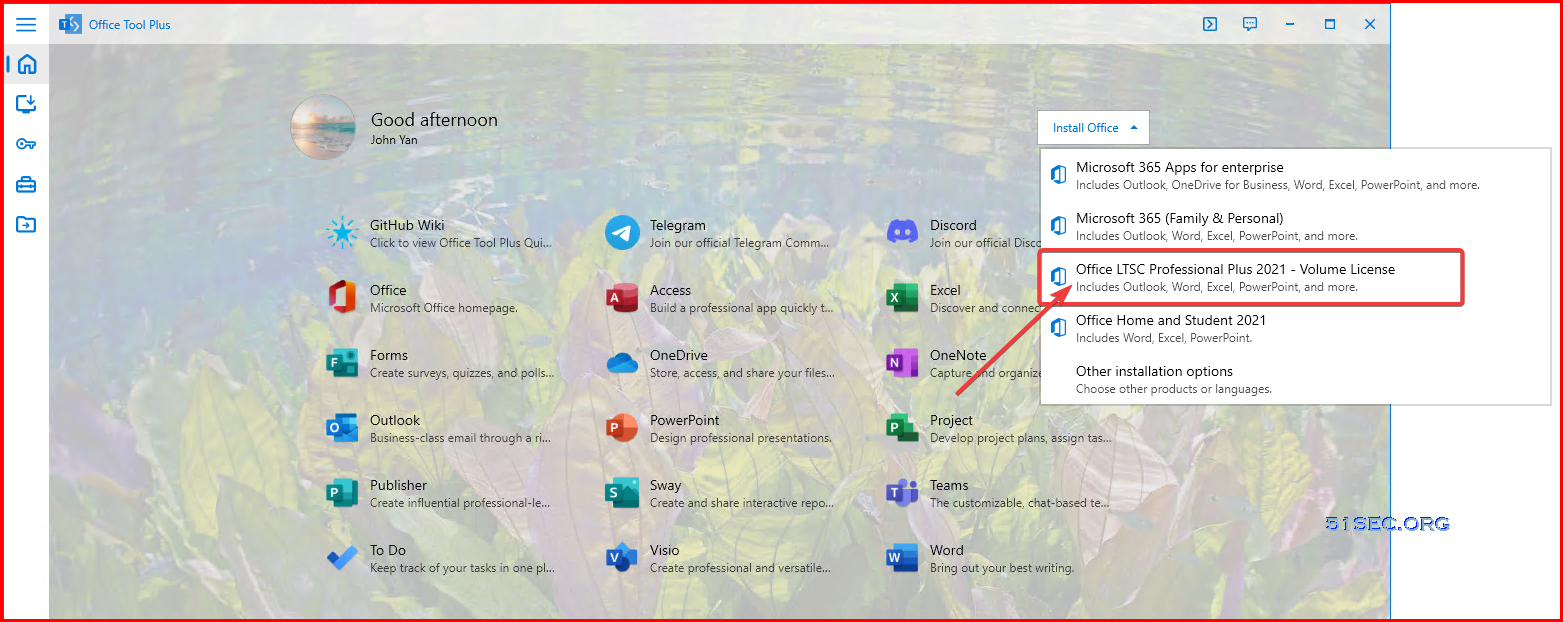Open the Deploy page from the sidebar
The width and height of the screenshot is (1563, 622).
[x=27, y=104]
